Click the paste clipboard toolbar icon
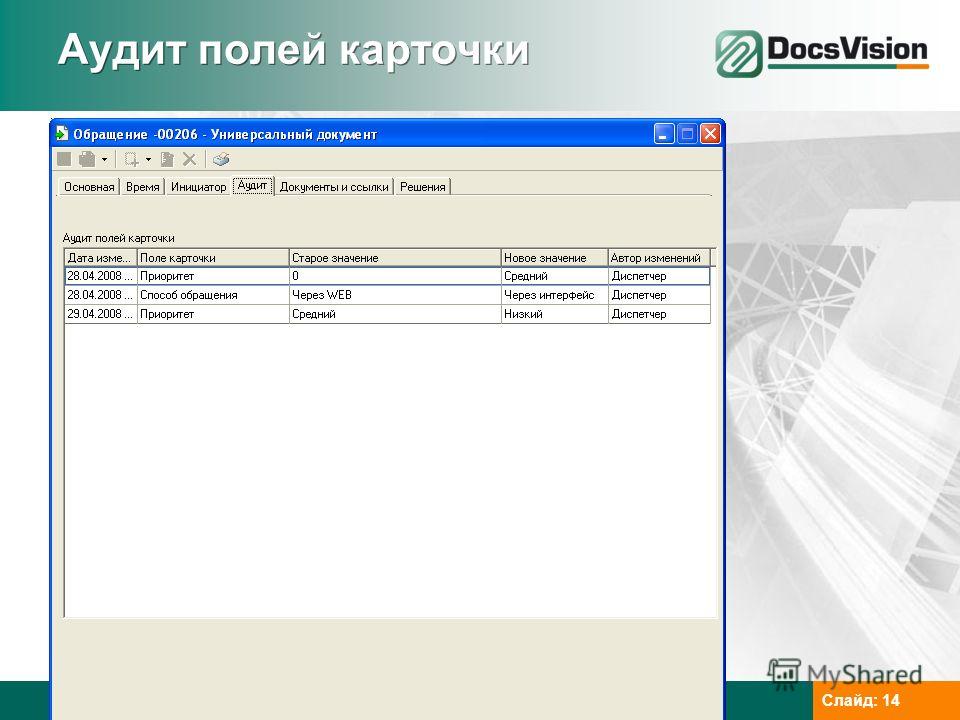 88,160
